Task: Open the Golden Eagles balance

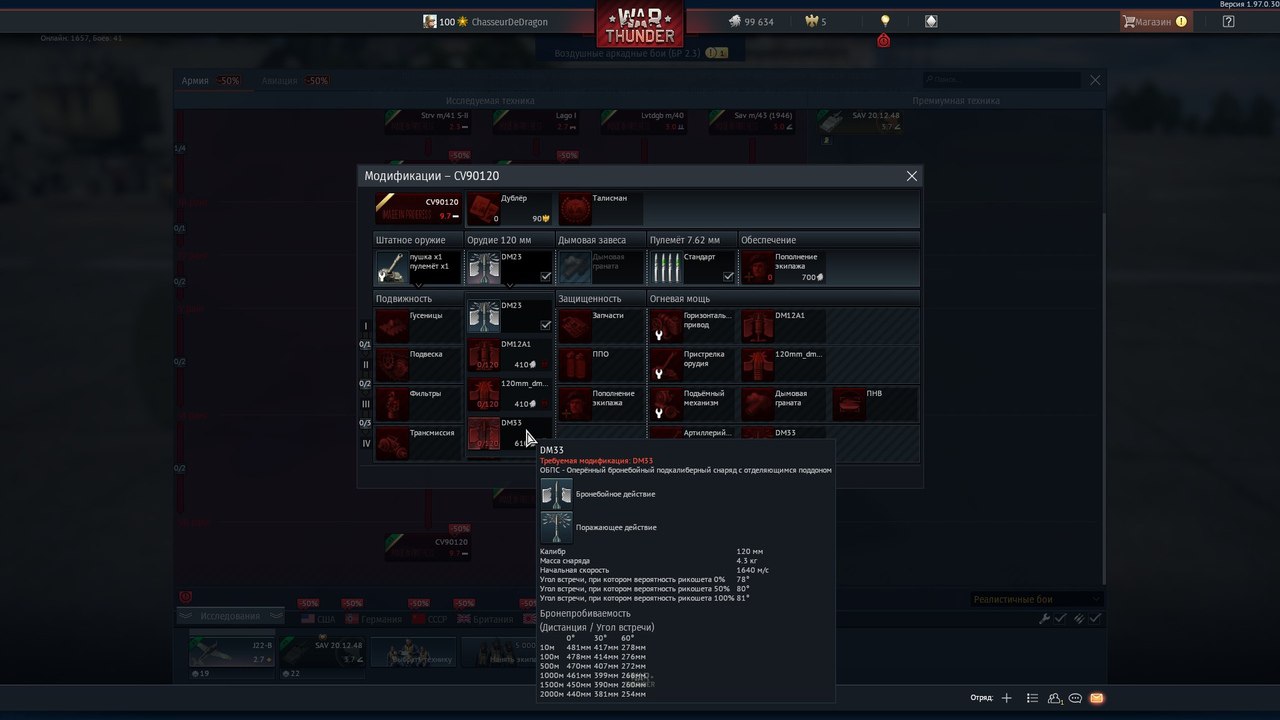Action: point(816,21)
